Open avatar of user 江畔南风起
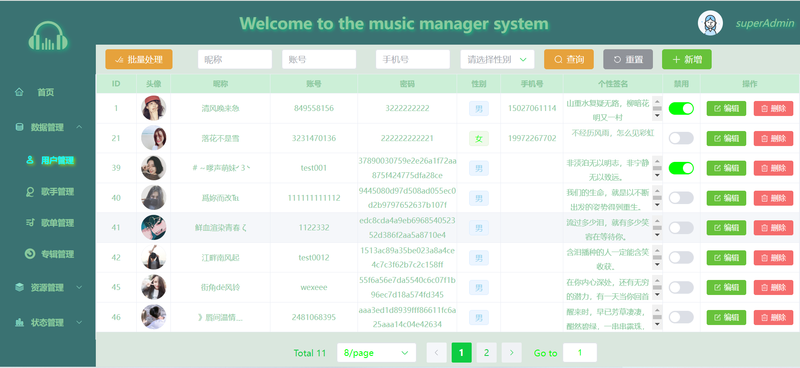800x368 pixels. 153,257
